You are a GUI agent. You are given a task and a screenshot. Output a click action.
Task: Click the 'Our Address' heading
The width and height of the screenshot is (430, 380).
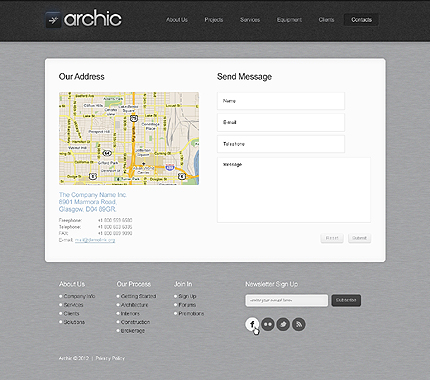pos(82,77)
